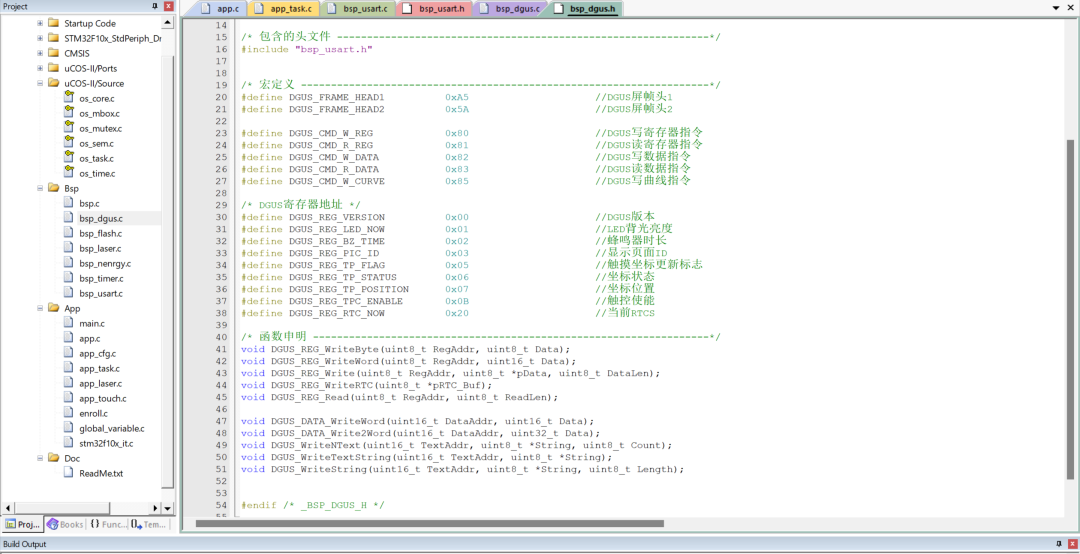
Task: Select the ReadMe.txt document icon
Action: [69, 473]
